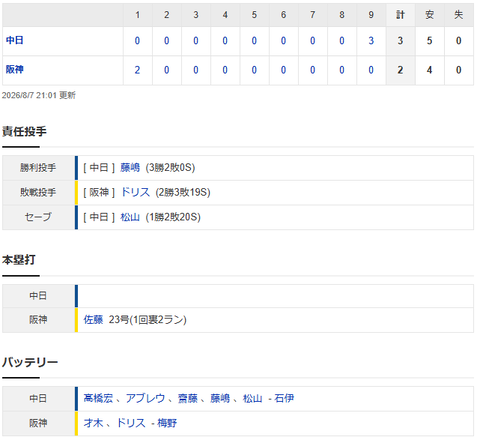Open 中日 1st inning score of 0
480x443 pixels.
tap(137, 41)
